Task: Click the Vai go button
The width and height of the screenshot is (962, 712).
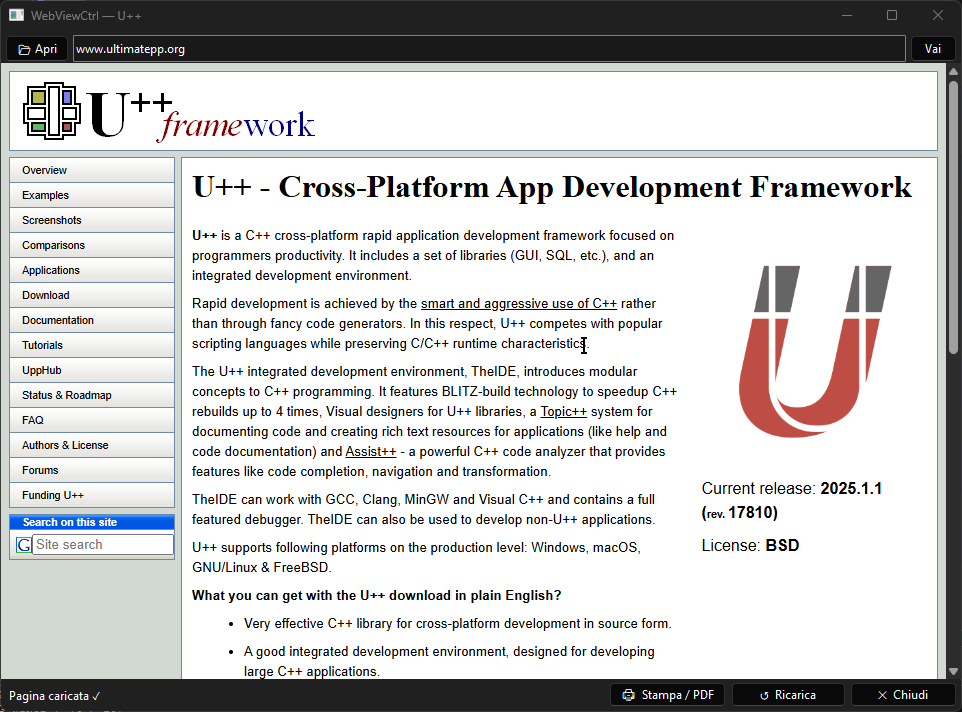Action: tap(933, 49)
